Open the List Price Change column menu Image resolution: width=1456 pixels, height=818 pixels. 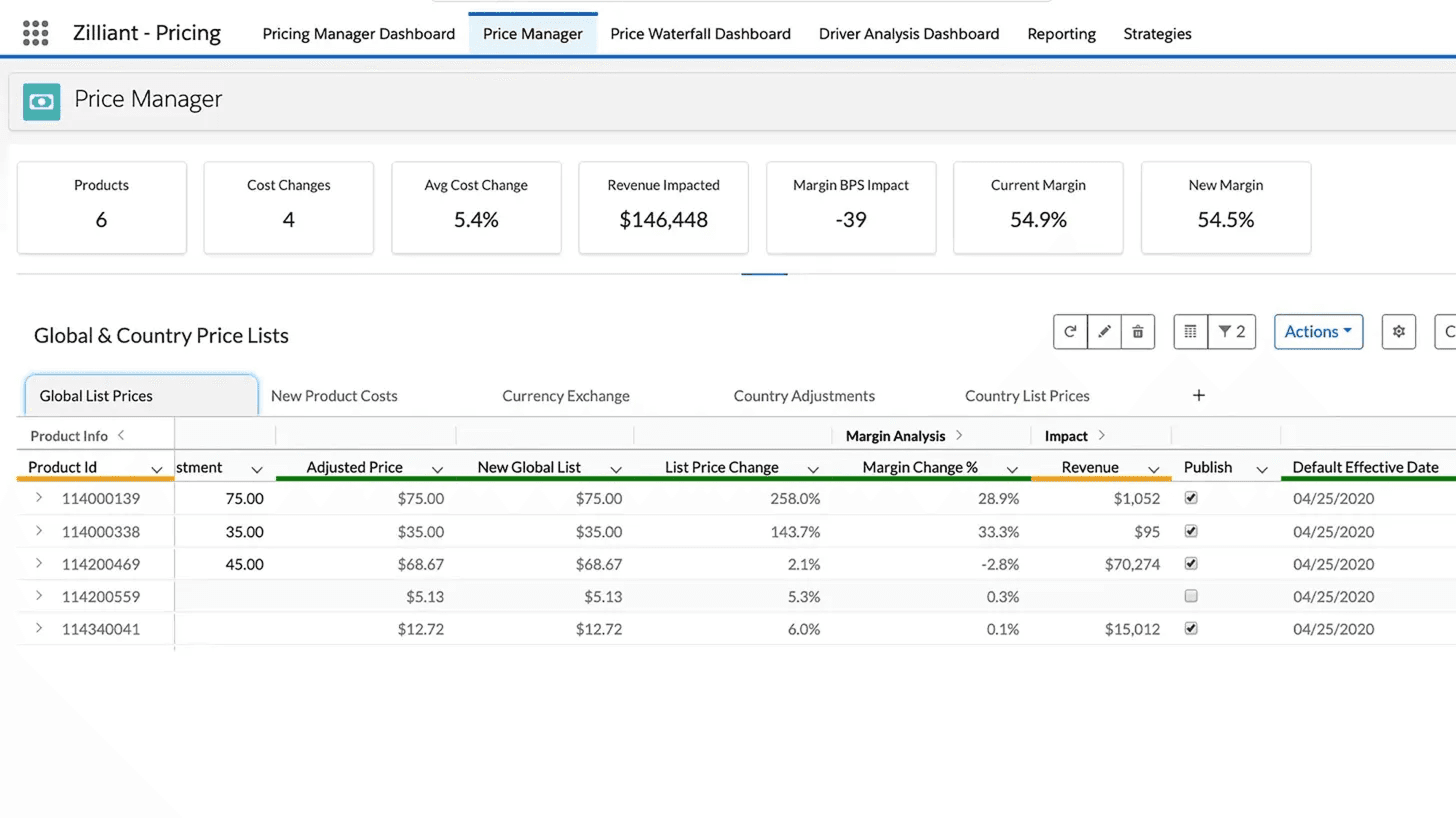click(x=813, y=469)
